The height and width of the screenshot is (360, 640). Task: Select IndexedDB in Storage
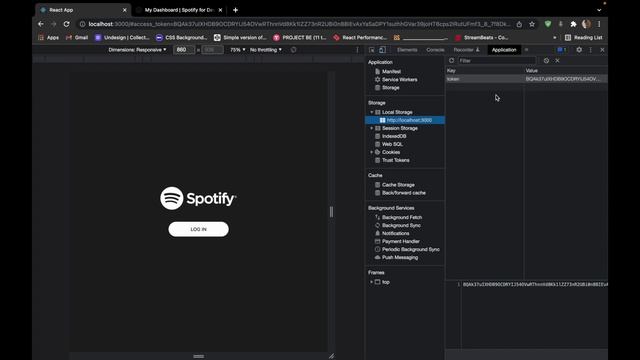click(x=394, y=136)
